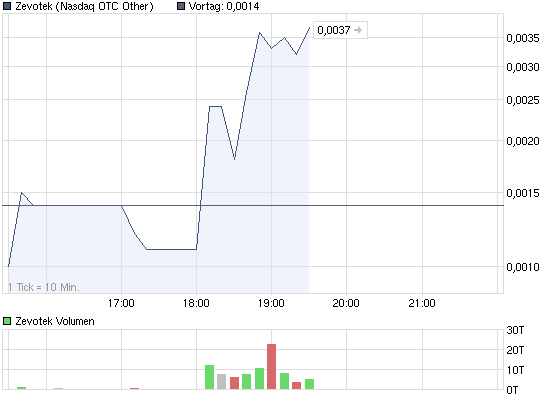Click the gray volume bar after 18:00

coord(221,381)
